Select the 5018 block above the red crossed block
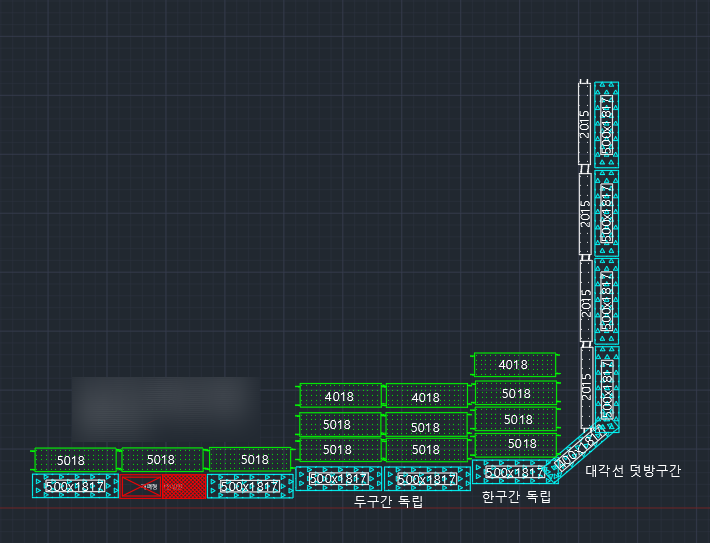710x543 pixels. (162, 460)
